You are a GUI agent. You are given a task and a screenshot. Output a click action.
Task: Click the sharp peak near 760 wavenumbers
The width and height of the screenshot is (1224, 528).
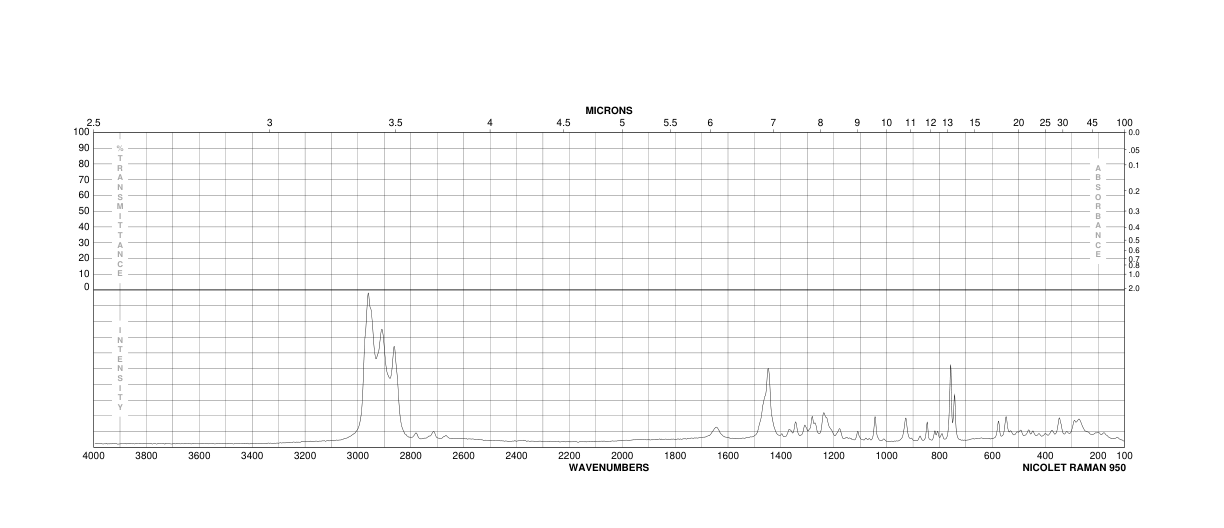pyautogui.click(x=950, y=366)
